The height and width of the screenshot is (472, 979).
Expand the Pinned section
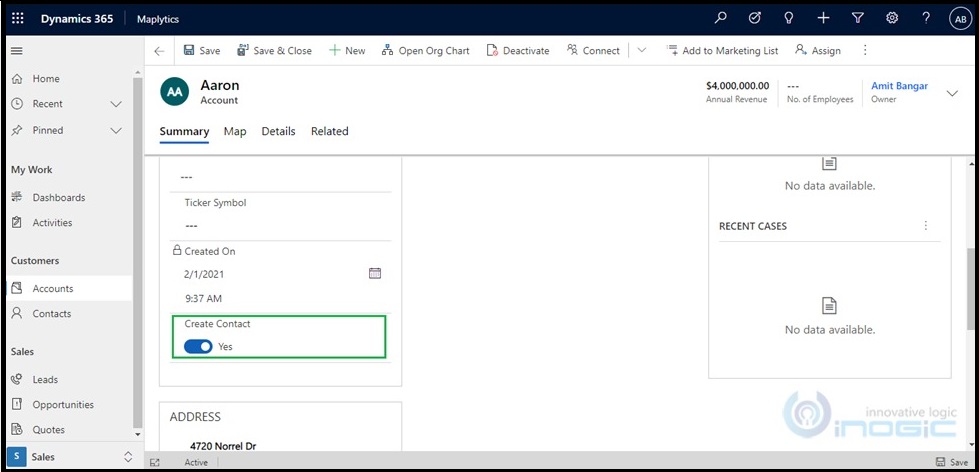click(116, 130)
